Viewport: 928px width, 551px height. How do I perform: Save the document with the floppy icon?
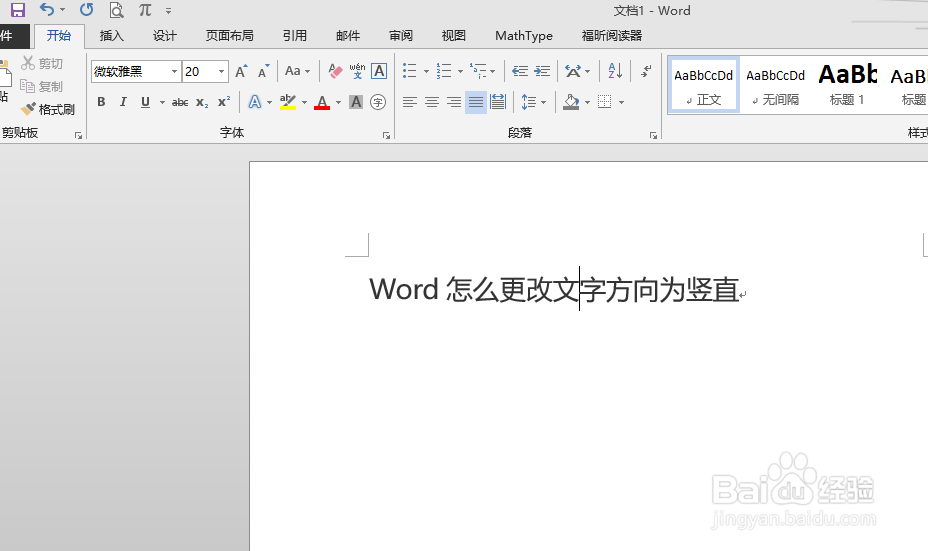pyautogui.click(x=18, y=10)
